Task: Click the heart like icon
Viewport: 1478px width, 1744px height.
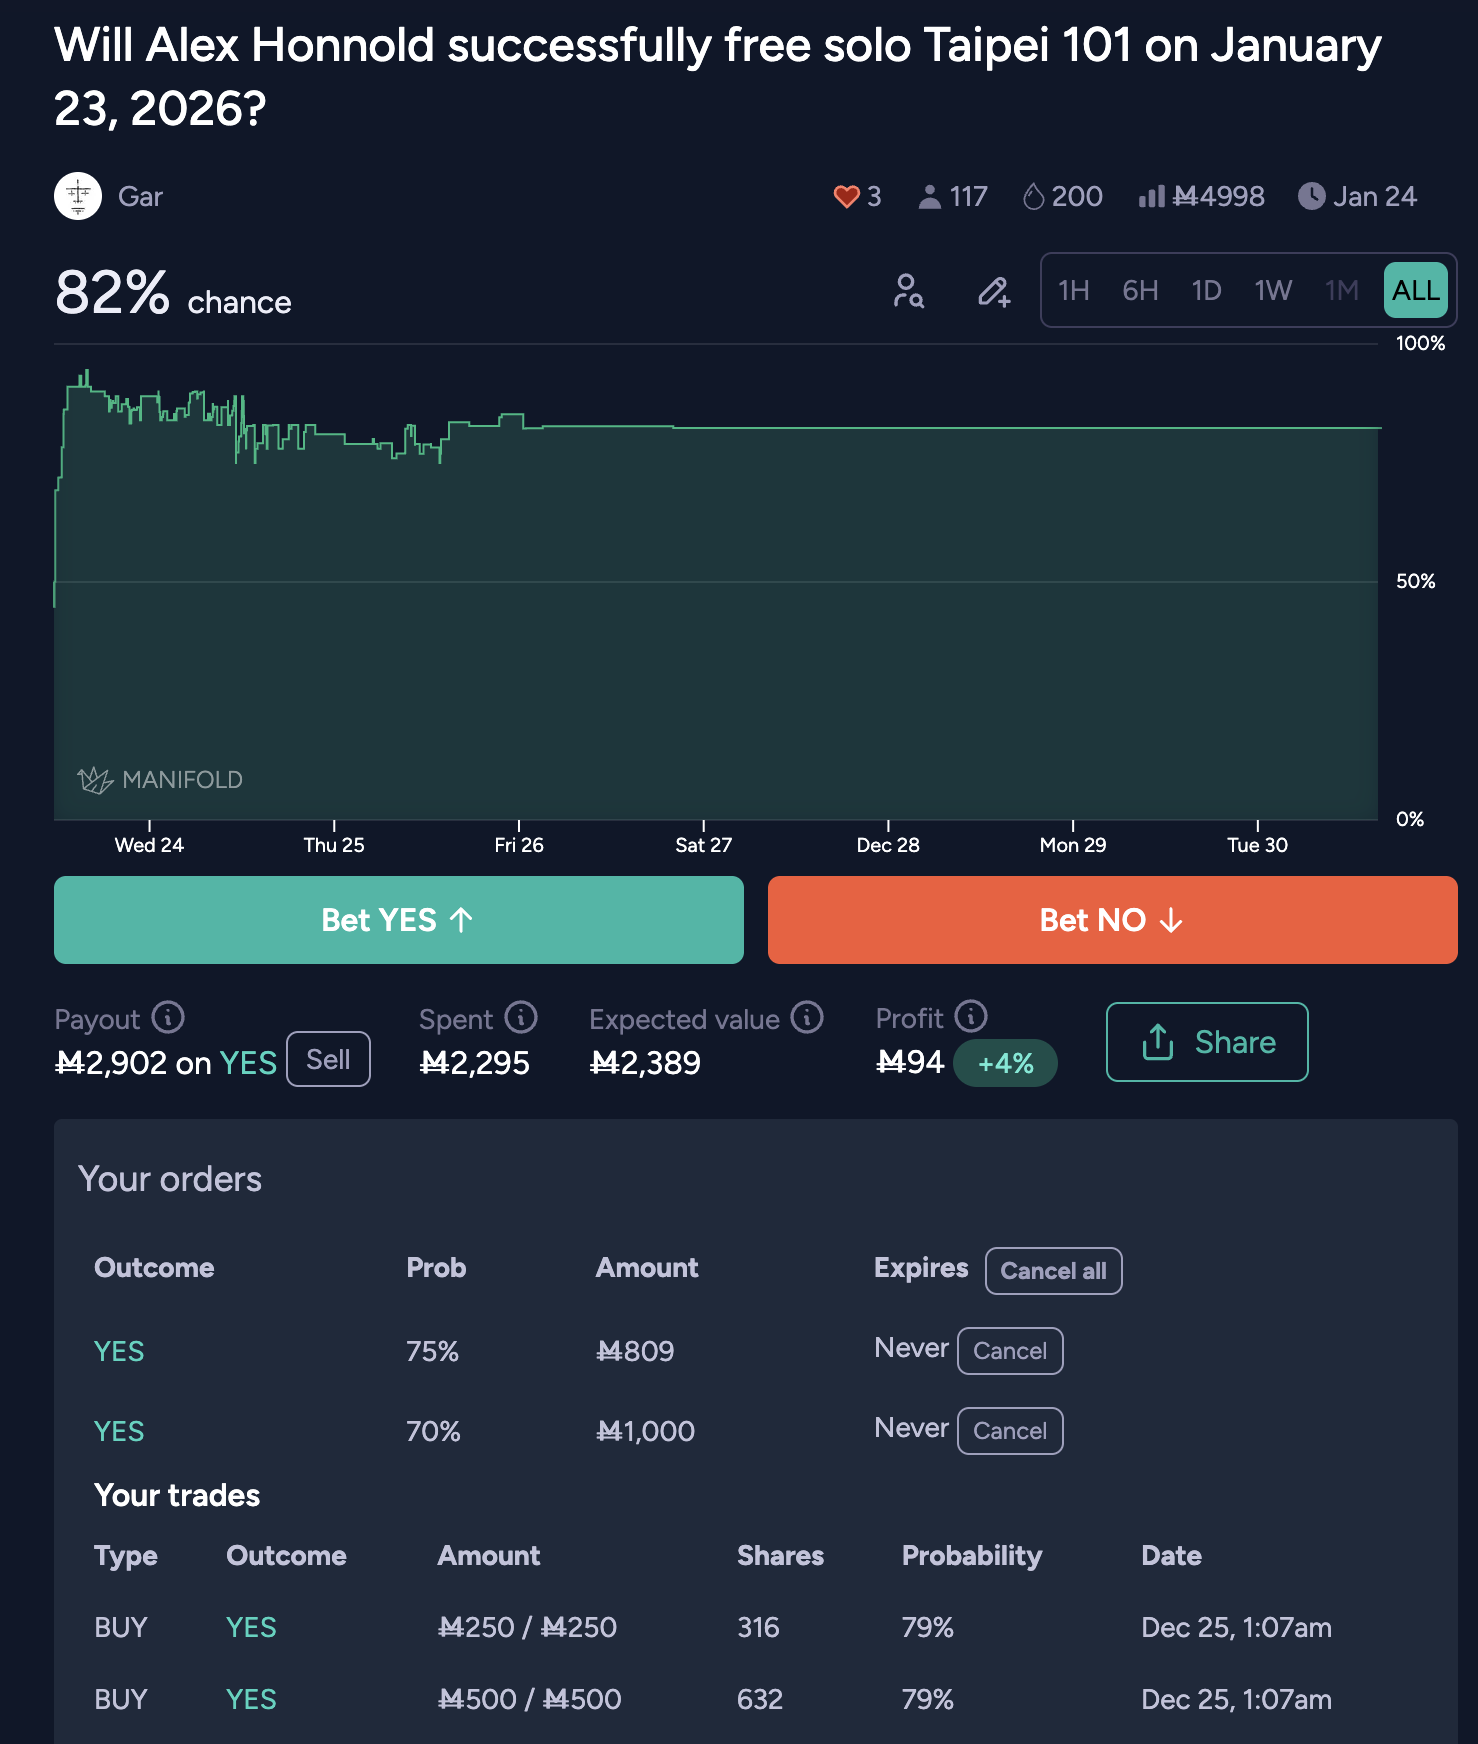Action: pyautogui.click(x=847, y=196)
